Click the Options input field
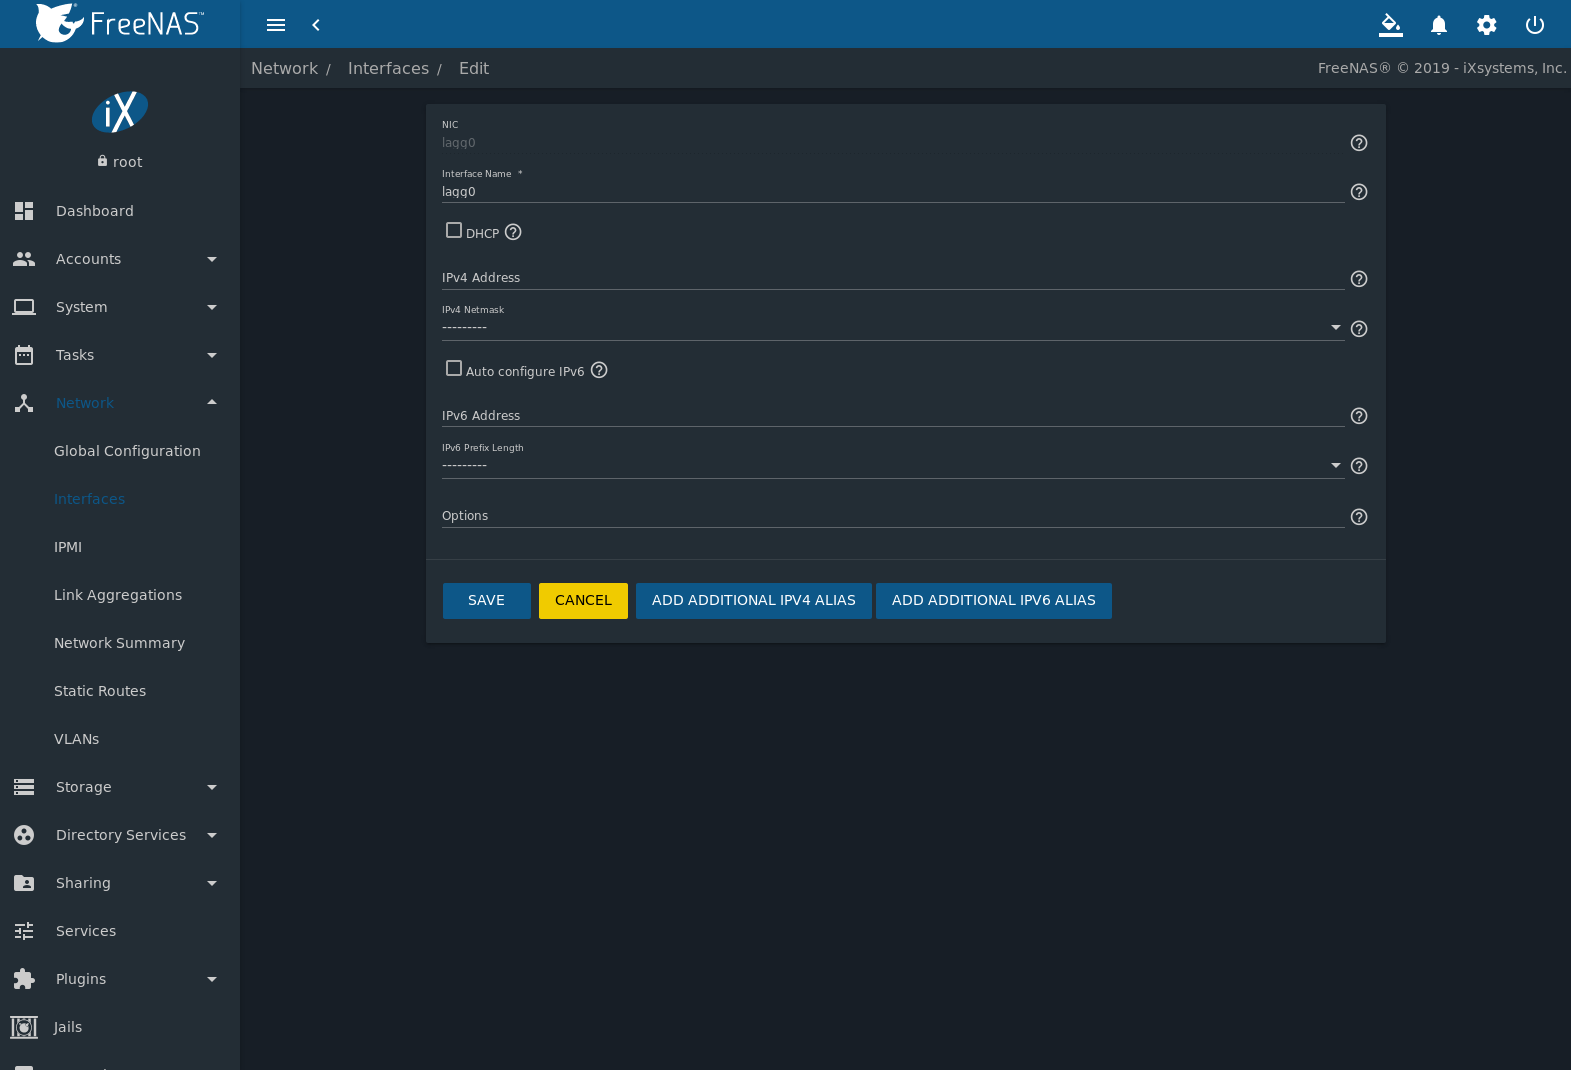The image size is (1571, 1070). [893, 516]
